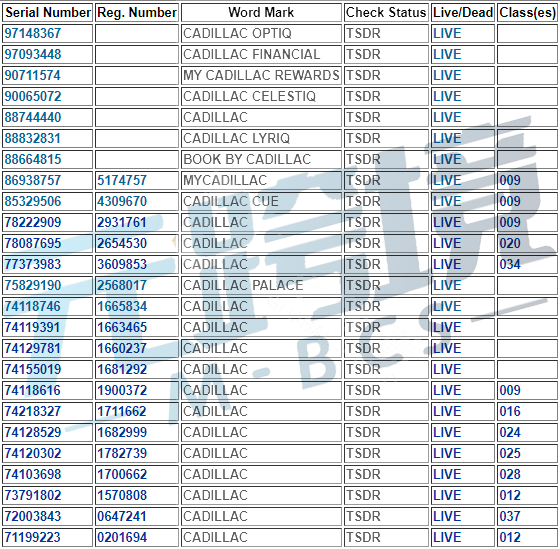Click LIVE status for CADILLAC LYRIQ row
This screenshot has height=549, width=560.
447,139
